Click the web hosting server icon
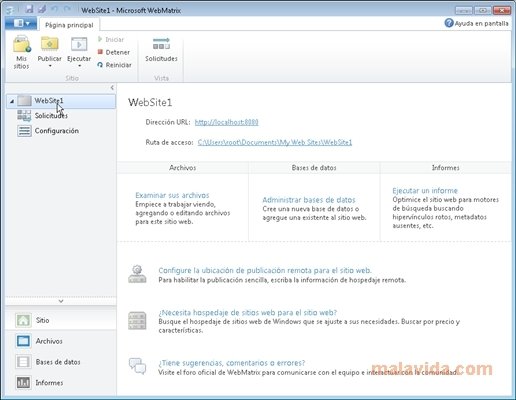The width and height of the screenshot is (516, 400). 137,320
